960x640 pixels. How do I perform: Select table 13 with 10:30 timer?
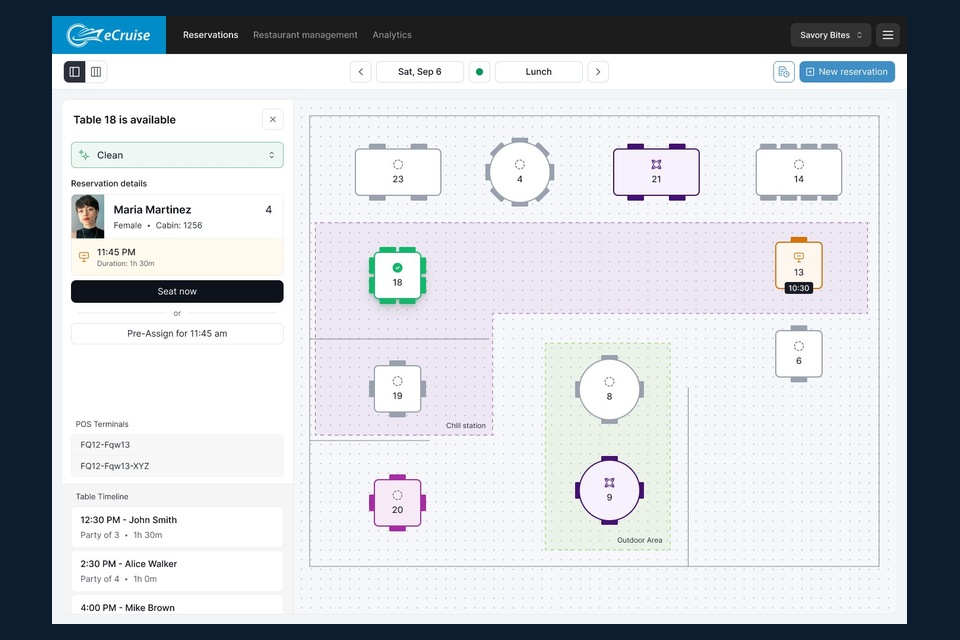[x=798, y=266]
